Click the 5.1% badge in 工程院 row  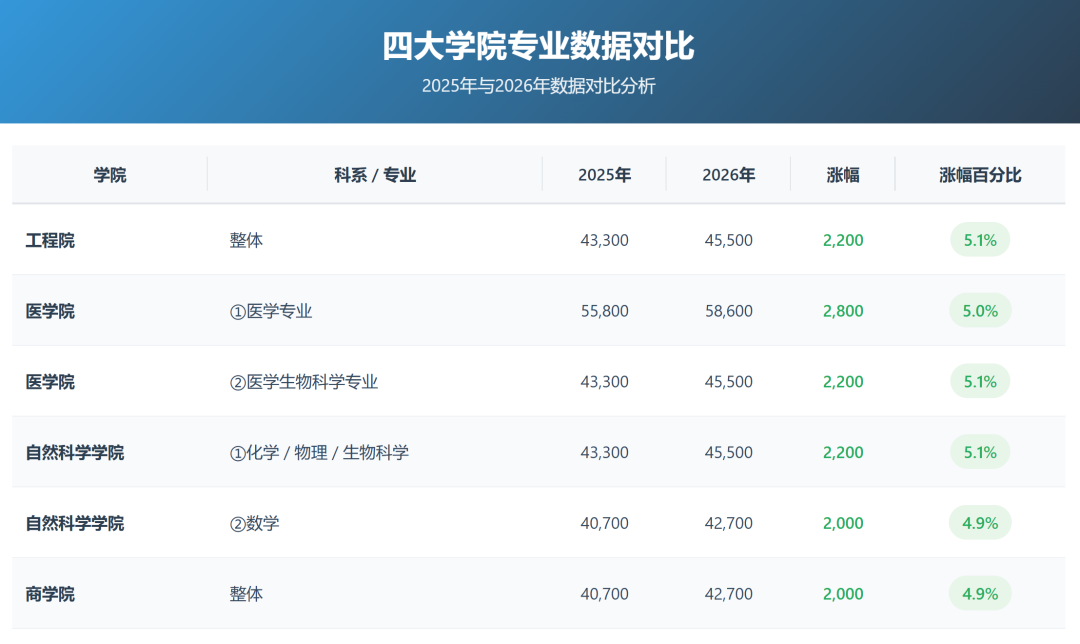[x=980, y=240]
